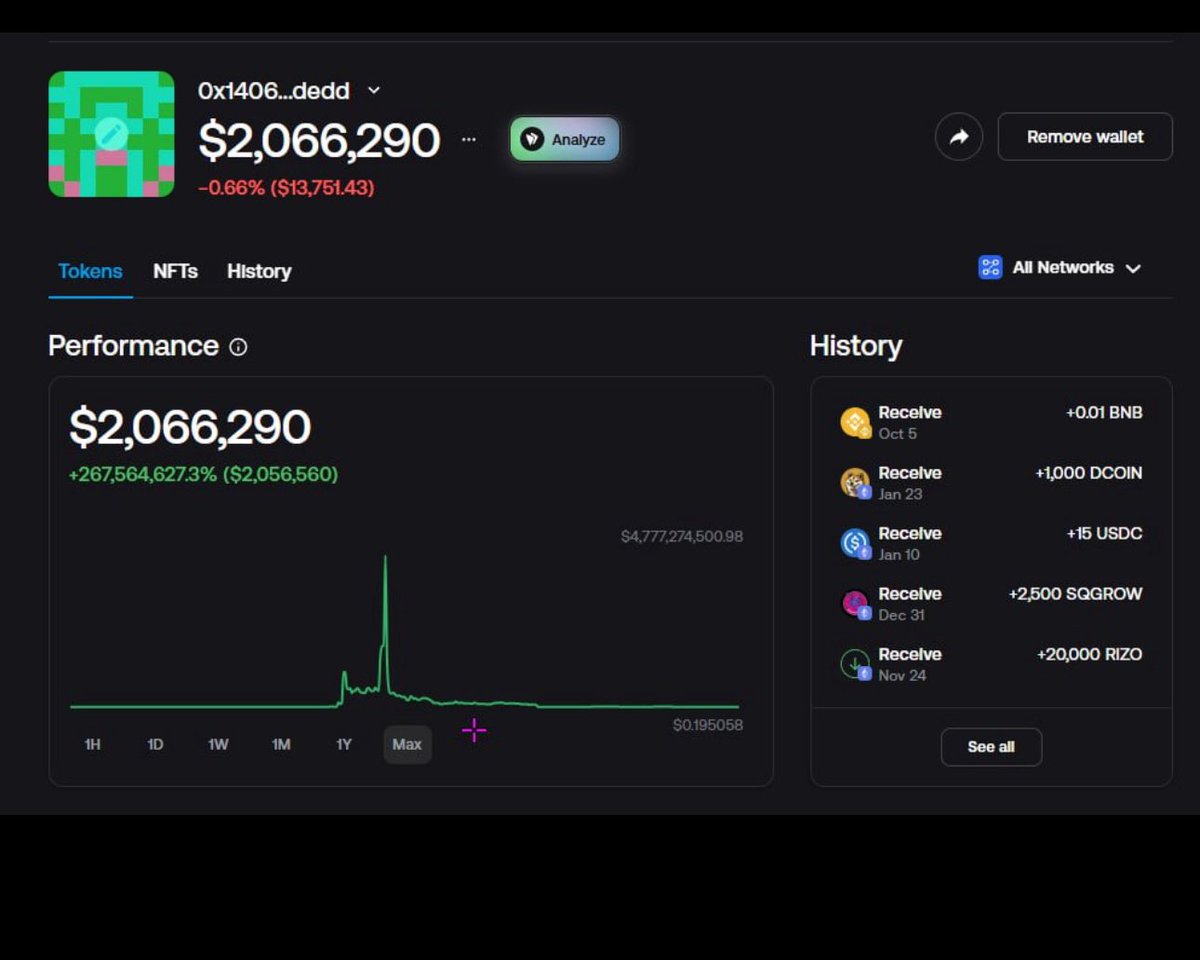Click Remove wallet
The height and width of the screenshot is (960, 1200).
point(1084,136)
